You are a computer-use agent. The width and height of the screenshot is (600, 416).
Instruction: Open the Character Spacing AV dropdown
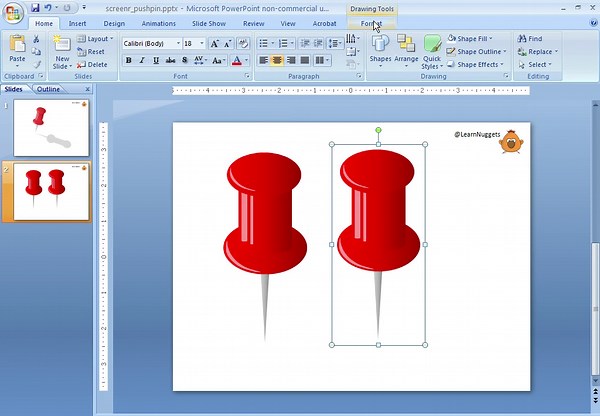[x=200, y=60]
